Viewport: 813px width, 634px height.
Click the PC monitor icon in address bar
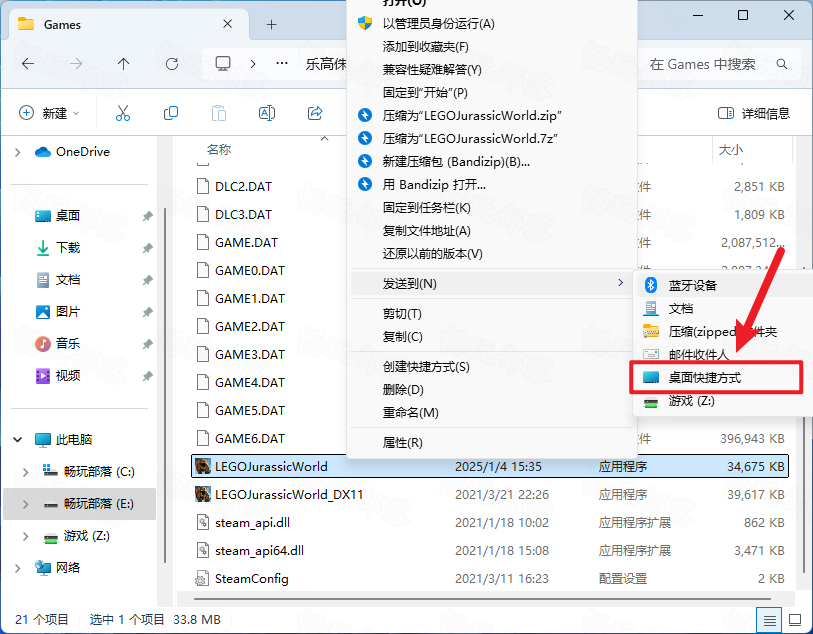pyautogui.click(x=223, y=64)
